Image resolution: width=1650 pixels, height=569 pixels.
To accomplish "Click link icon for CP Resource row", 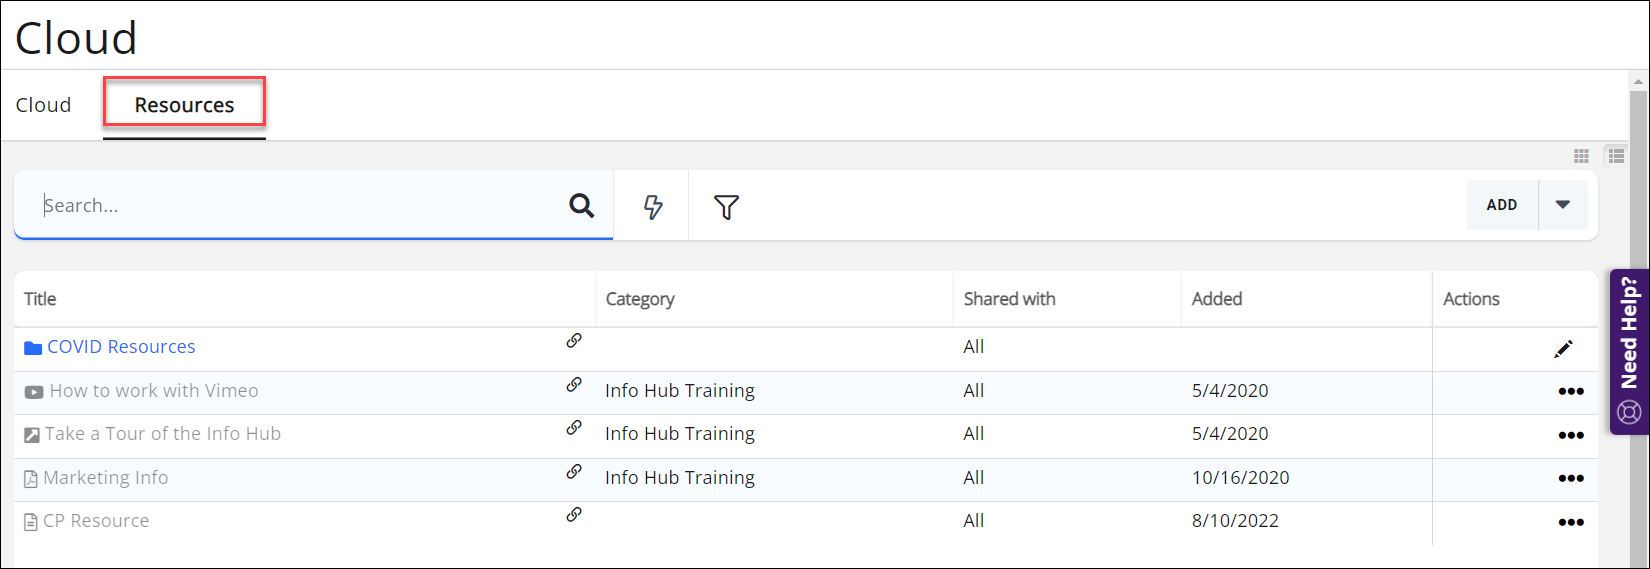I will [574, 515].
